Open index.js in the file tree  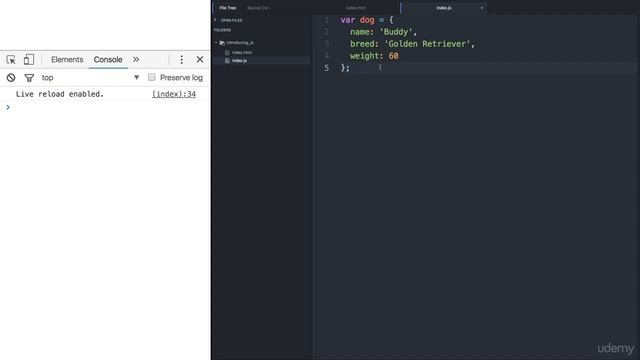tap(239, 60)
